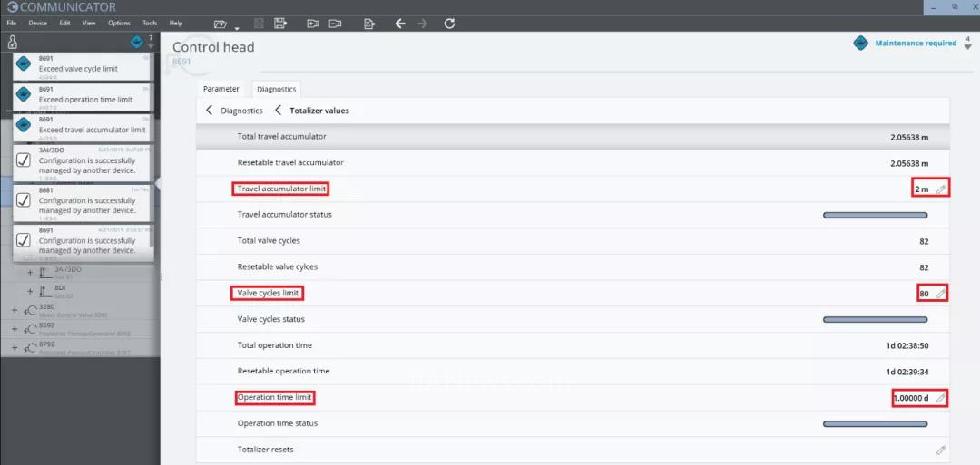Select the Exceed valve cycle limit notification
The height and width of the screenshot is (465, 980).
click(x=82, y=67)
